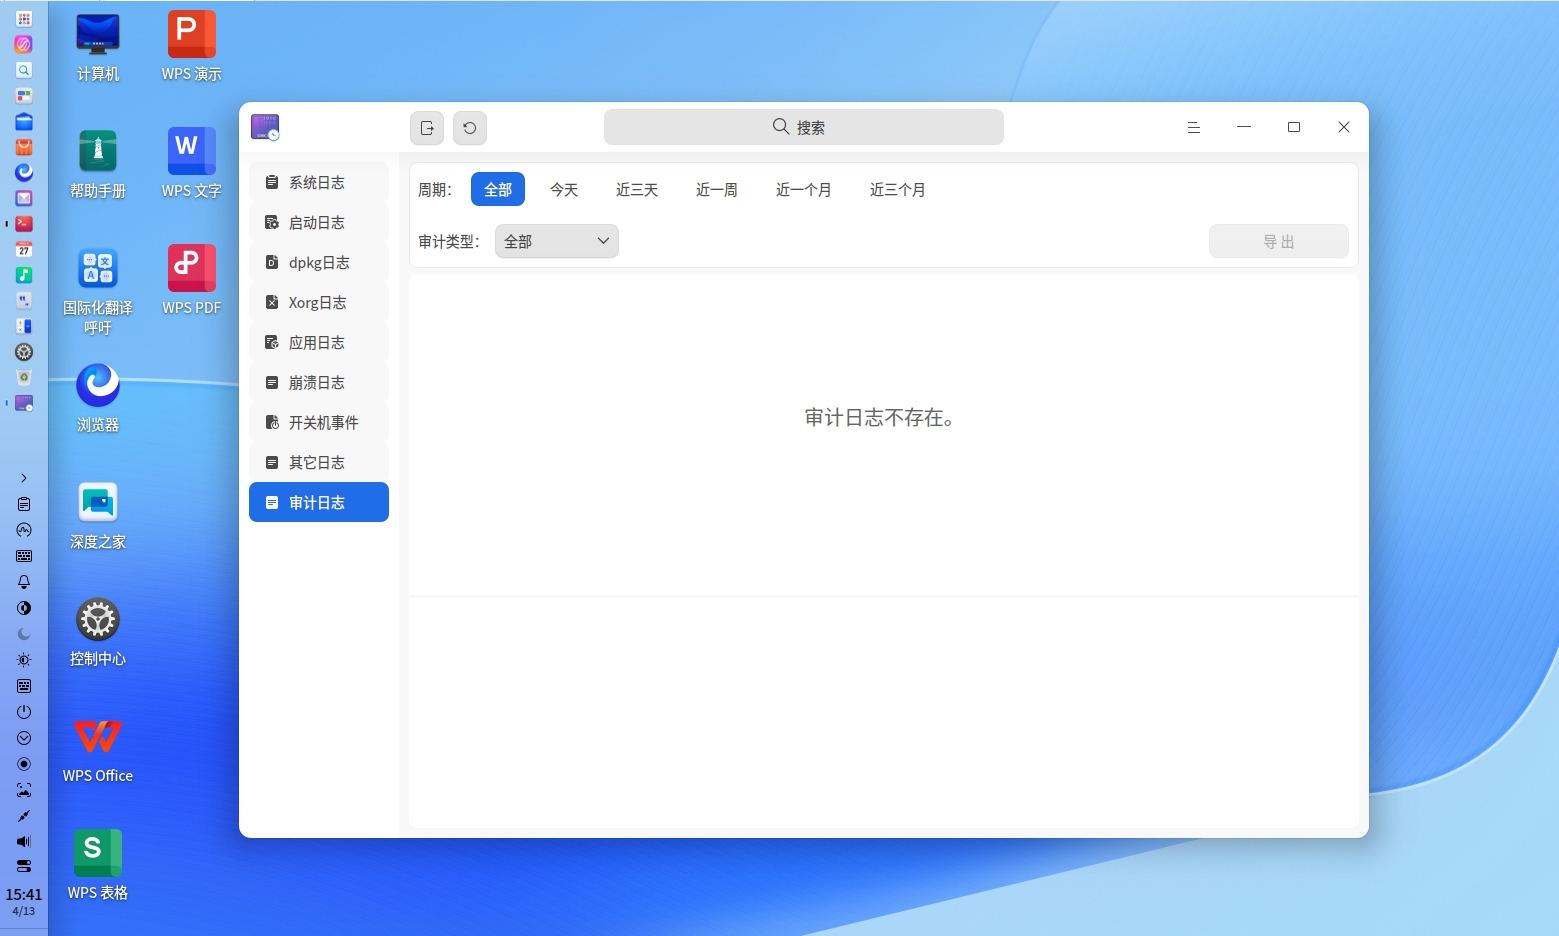Open the 帮助手册 desktop icon
1559x936 pixels.
coord(98,163)
